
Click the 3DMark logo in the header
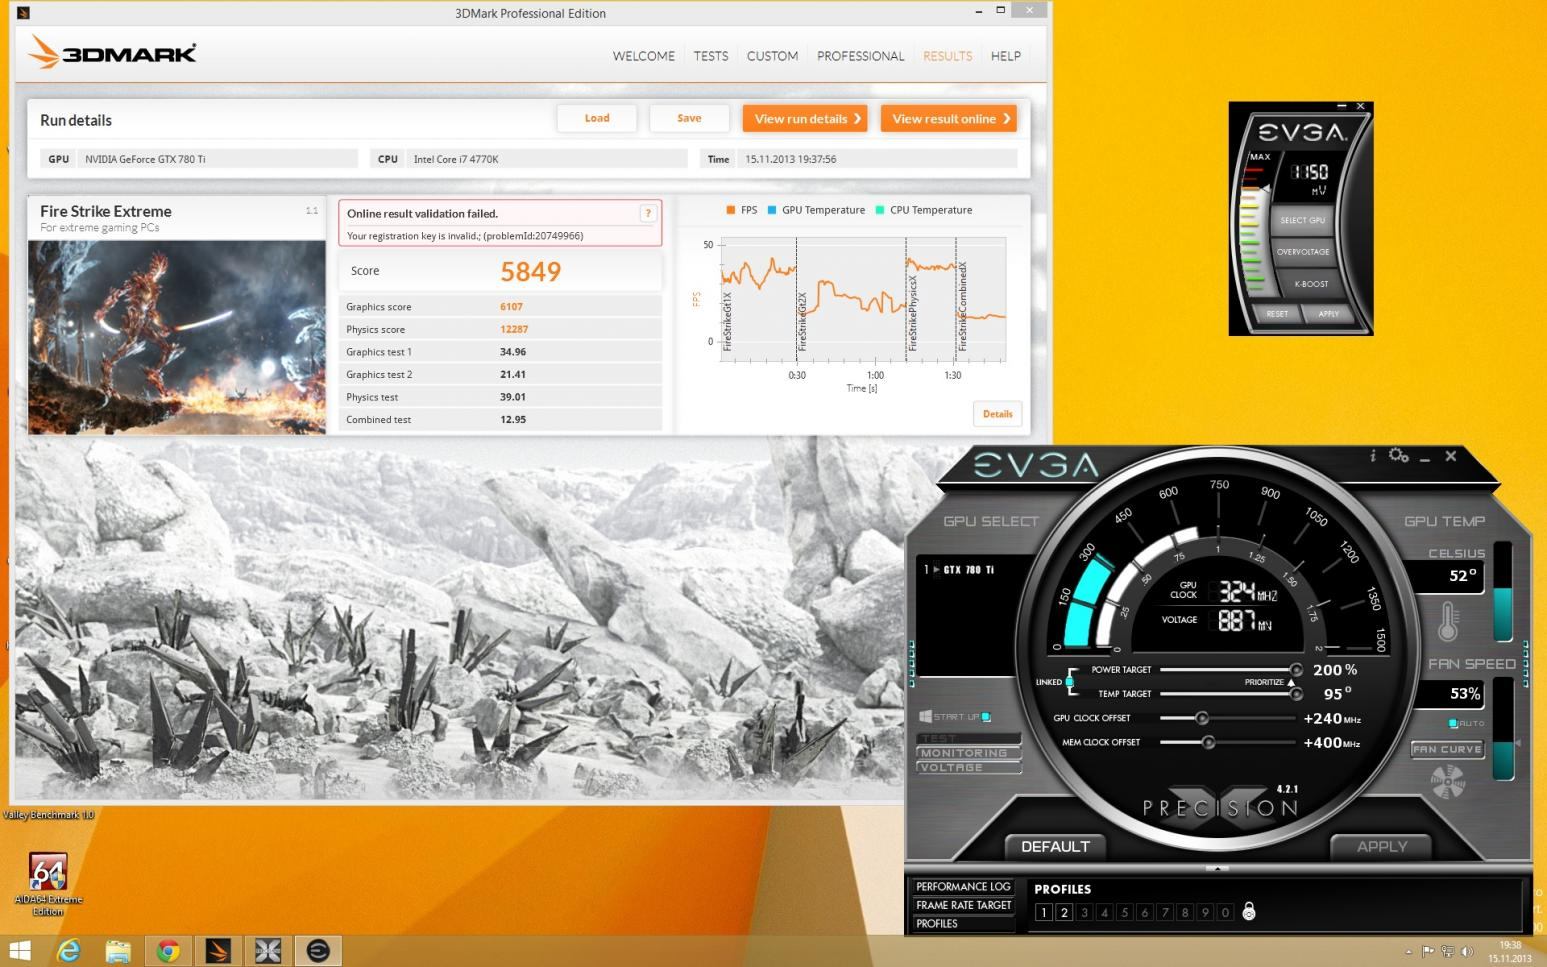point(112,52)
